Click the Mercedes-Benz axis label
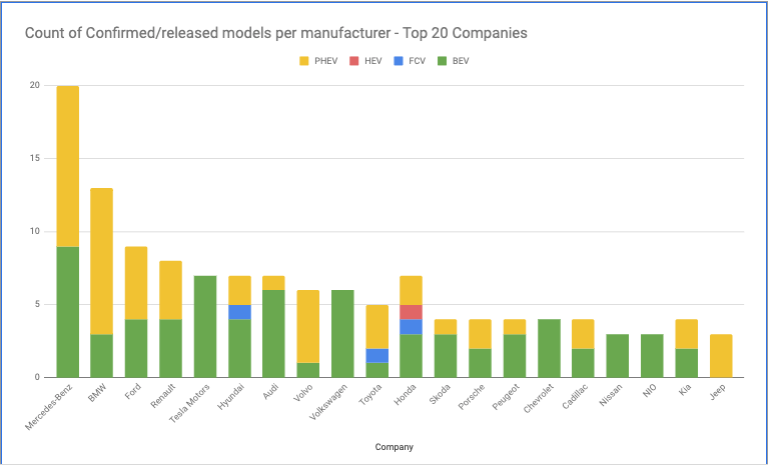Screen dimensions: 768x465 click(x=48, y=407)
